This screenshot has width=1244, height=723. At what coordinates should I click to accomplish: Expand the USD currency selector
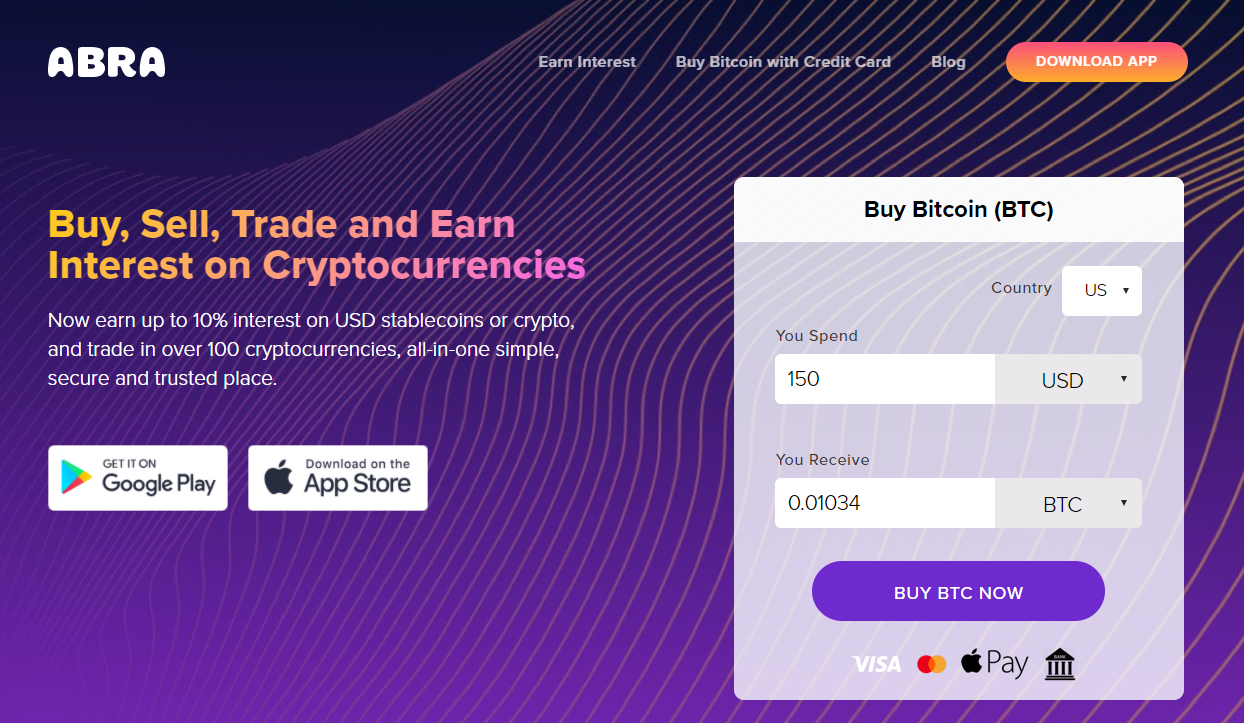coord(1068,379)
